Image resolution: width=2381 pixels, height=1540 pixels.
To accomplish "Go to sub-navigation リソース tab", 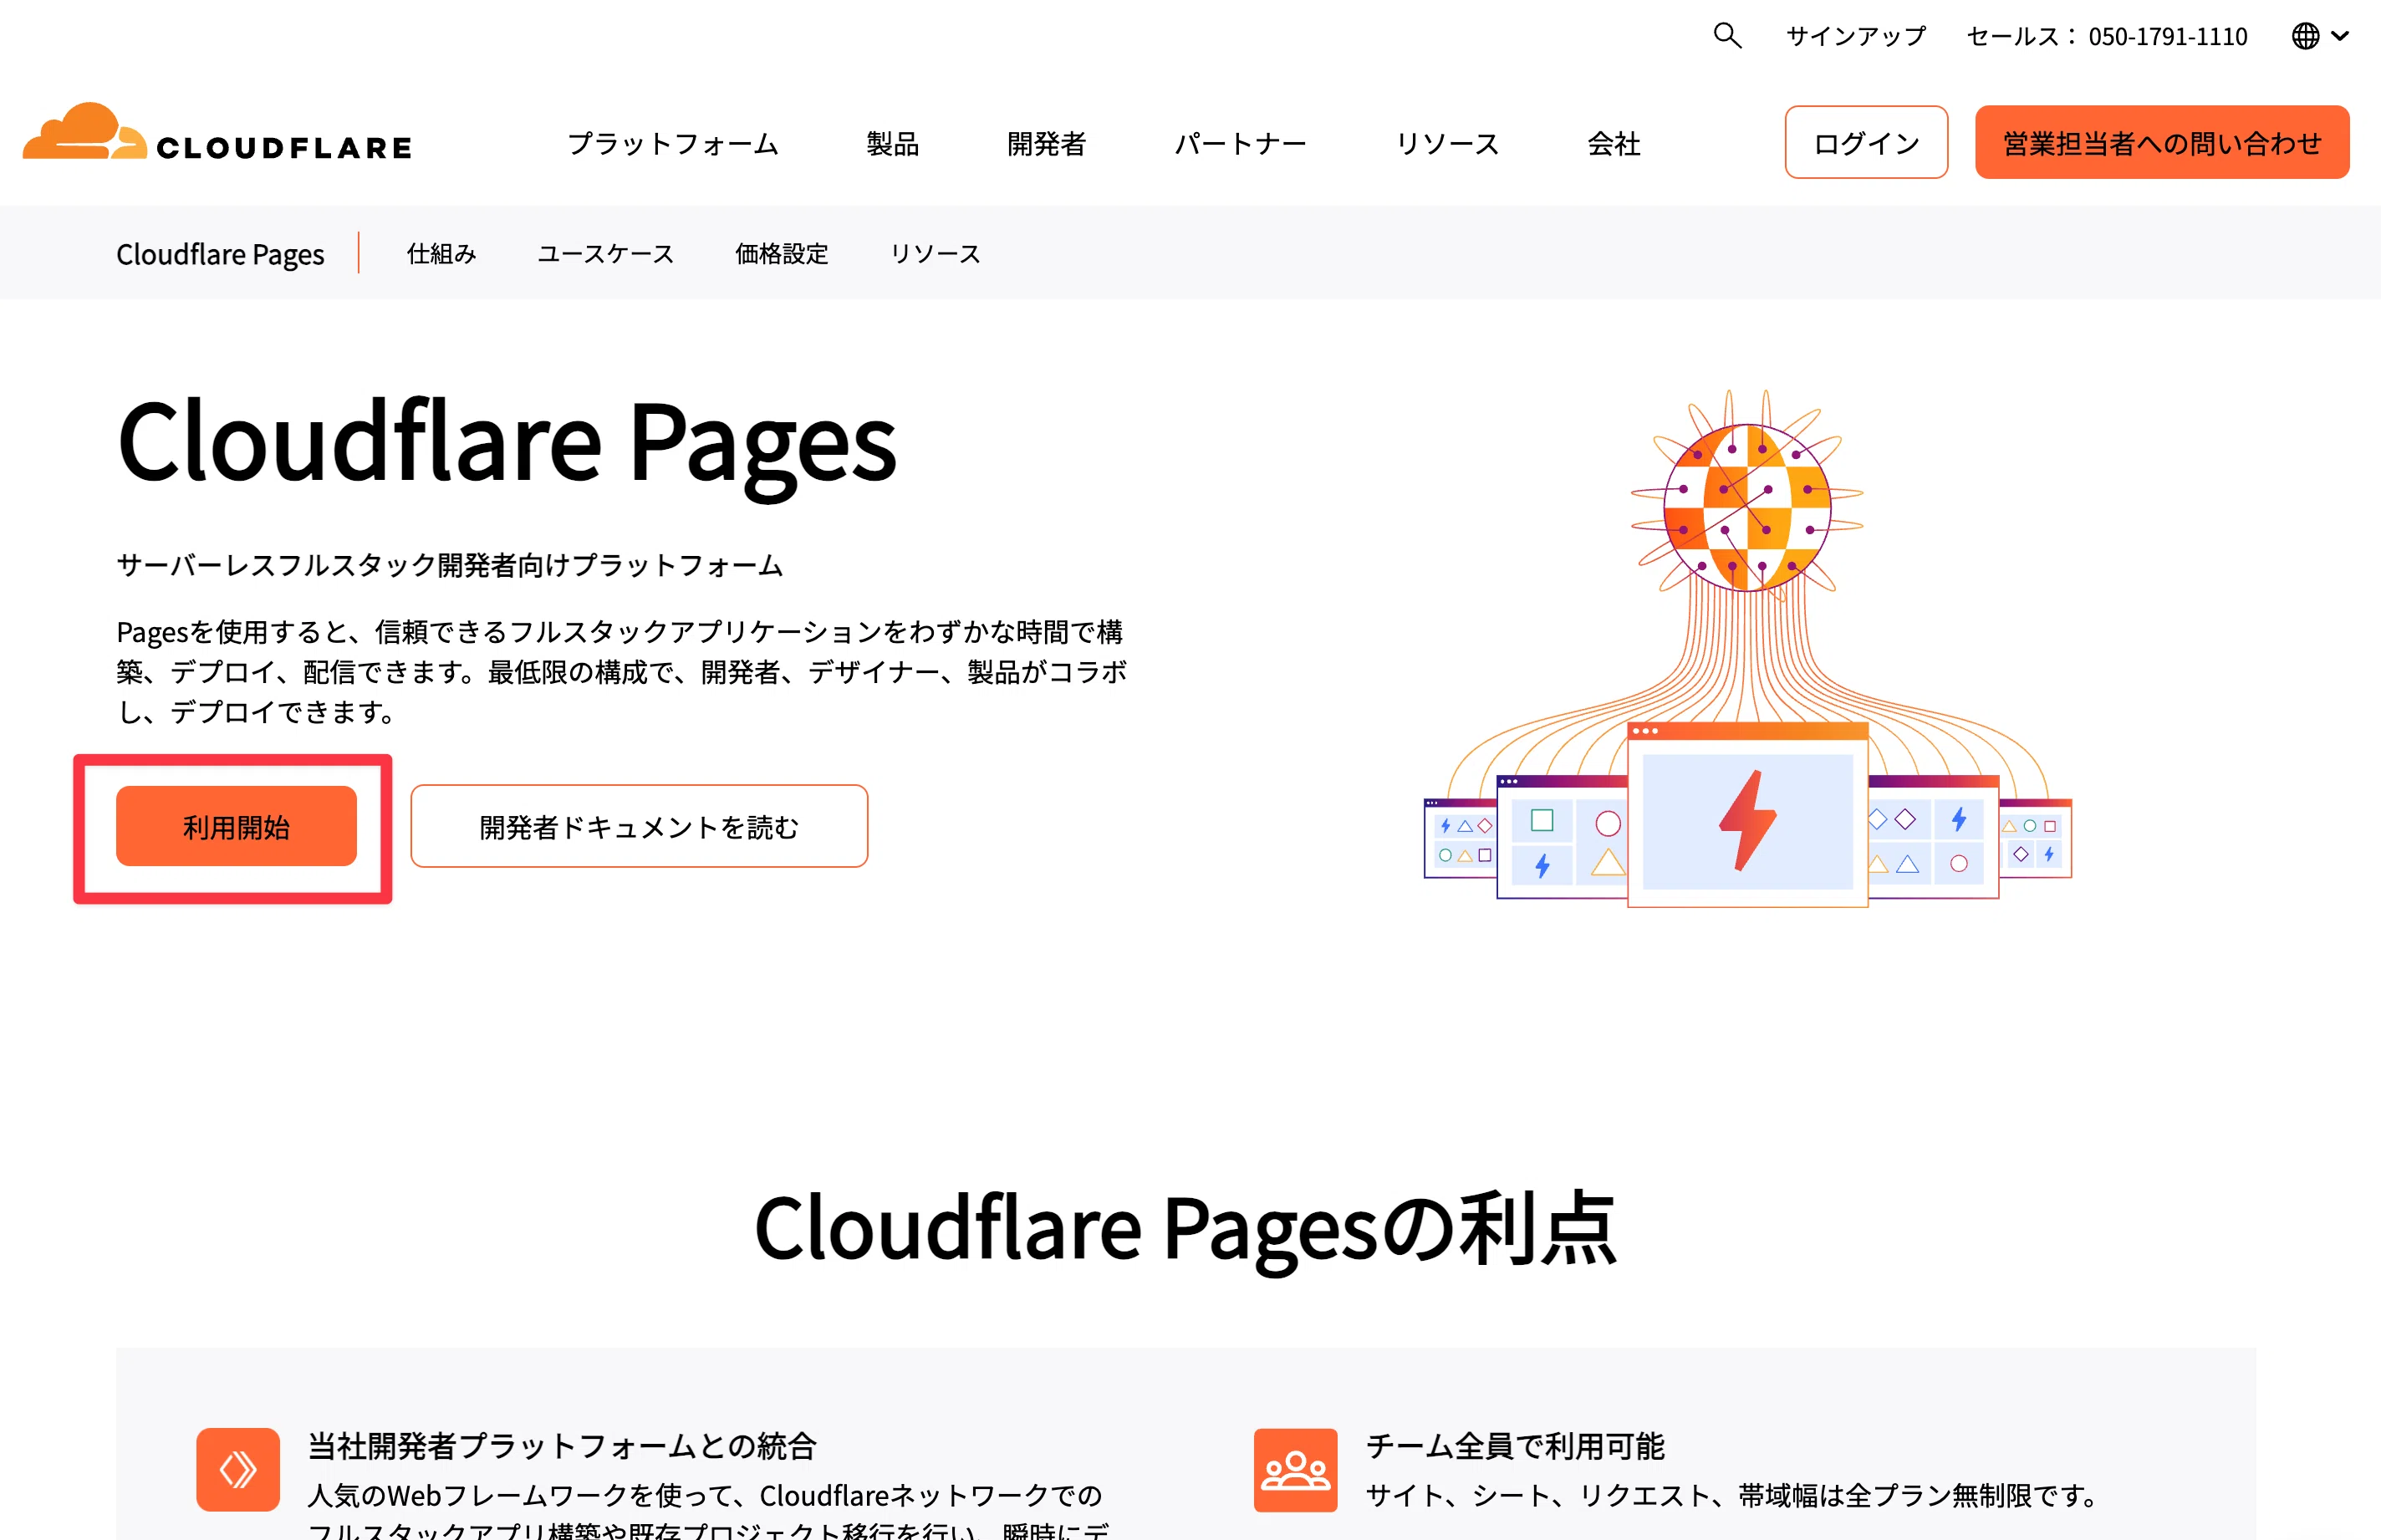I will coord(935,254).
